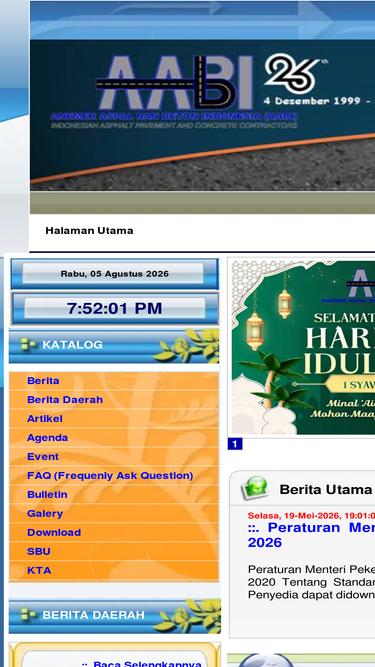The height and width of the screenshot is (667, 375).
Task: Open the Bulletin link
Action: (47, 494)
